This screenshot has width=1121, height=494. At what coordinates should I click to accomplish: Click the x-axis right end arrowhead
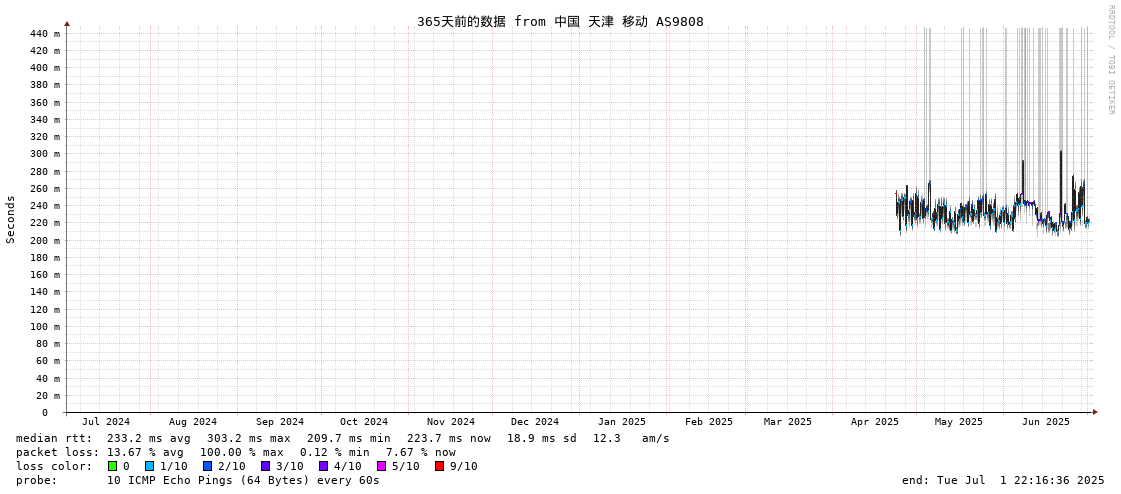click(x=1095, y=413)
